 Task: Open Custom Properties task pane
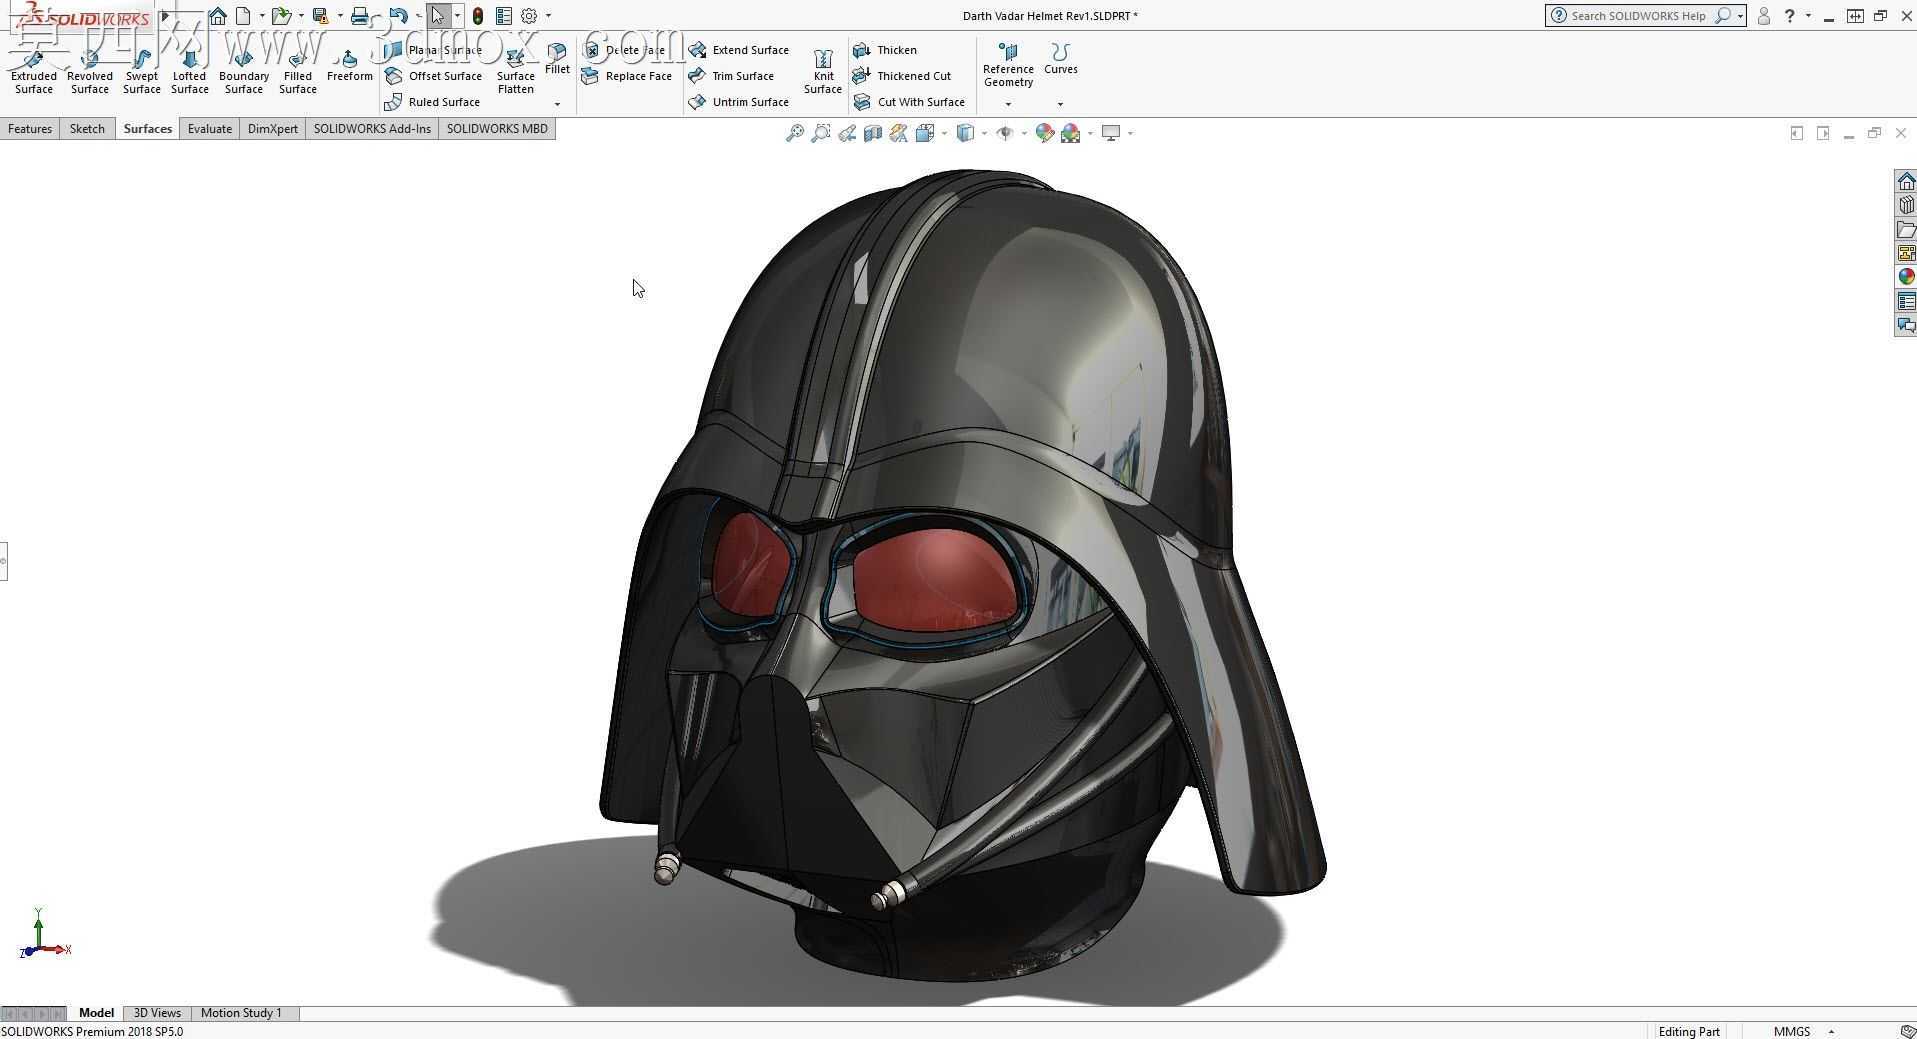click(x=1906, y=301)
